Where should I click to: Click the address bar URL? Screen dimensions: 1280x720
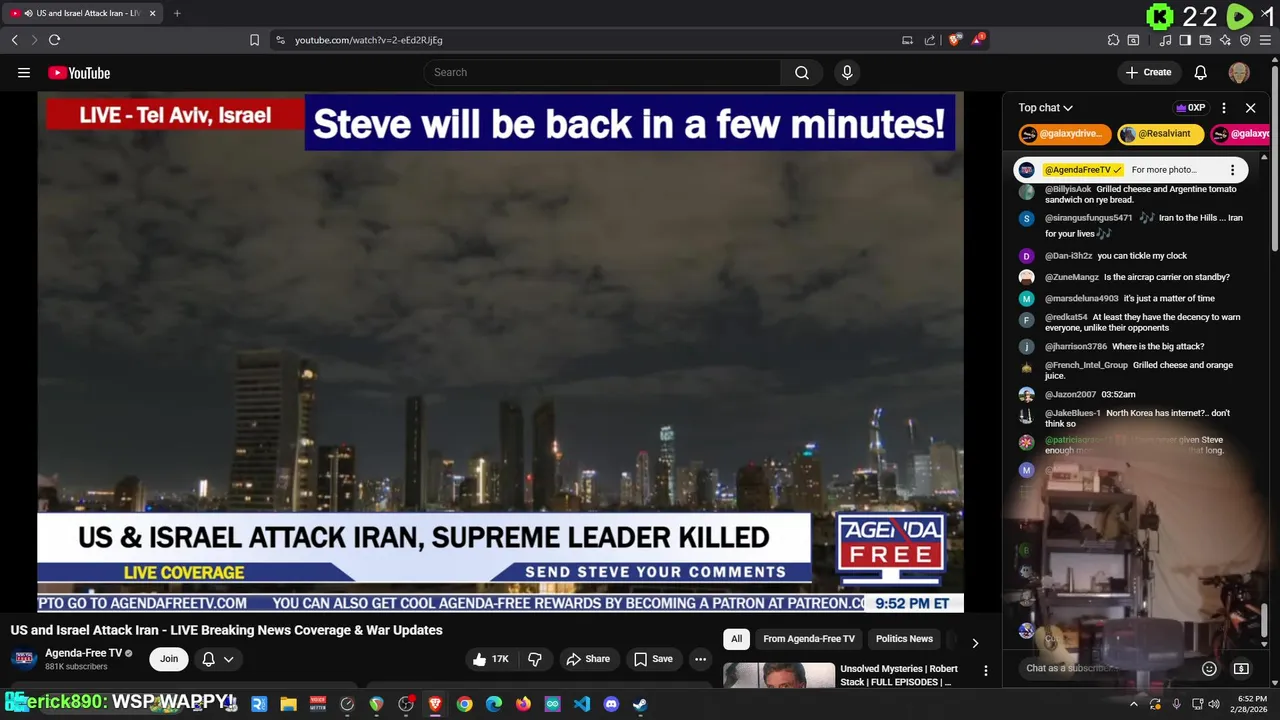coord(369,40)
